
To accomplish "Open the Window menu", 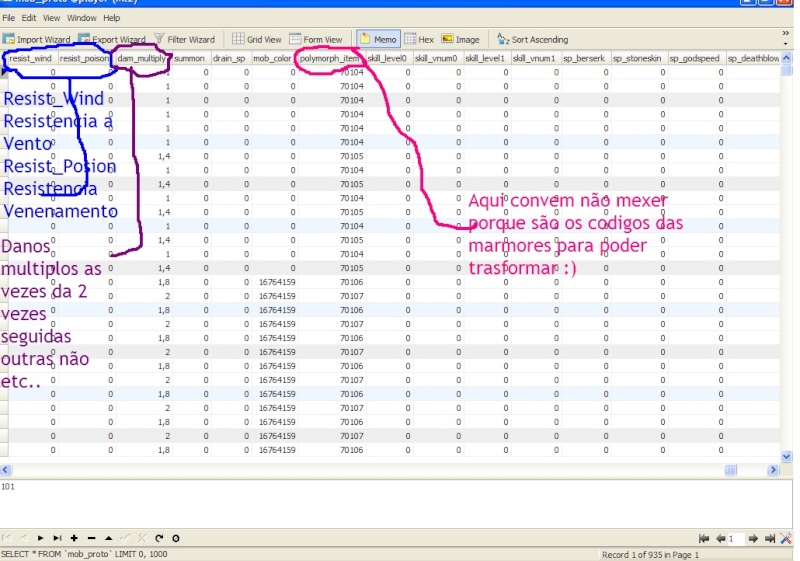I will pyautogui.click(x=82, y=18).
